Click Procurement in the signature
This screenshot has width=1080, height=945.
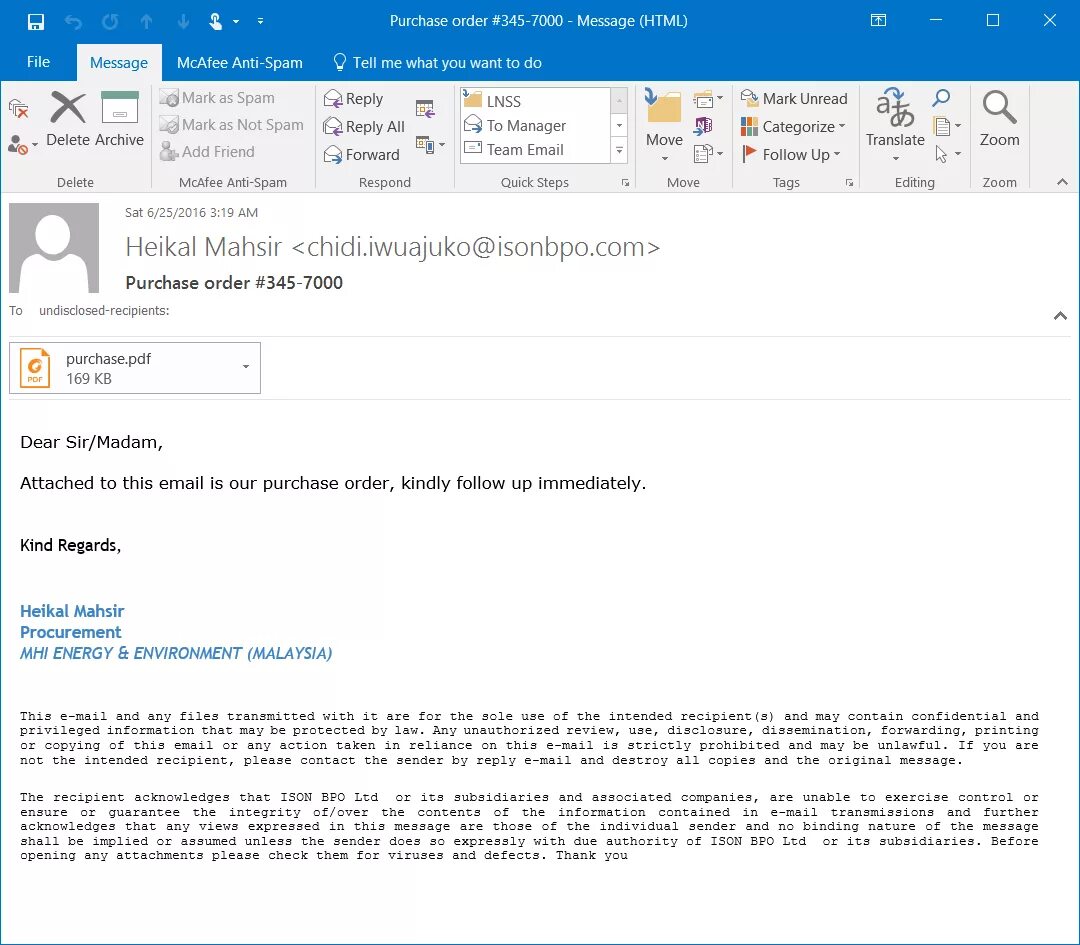(70, 632)
